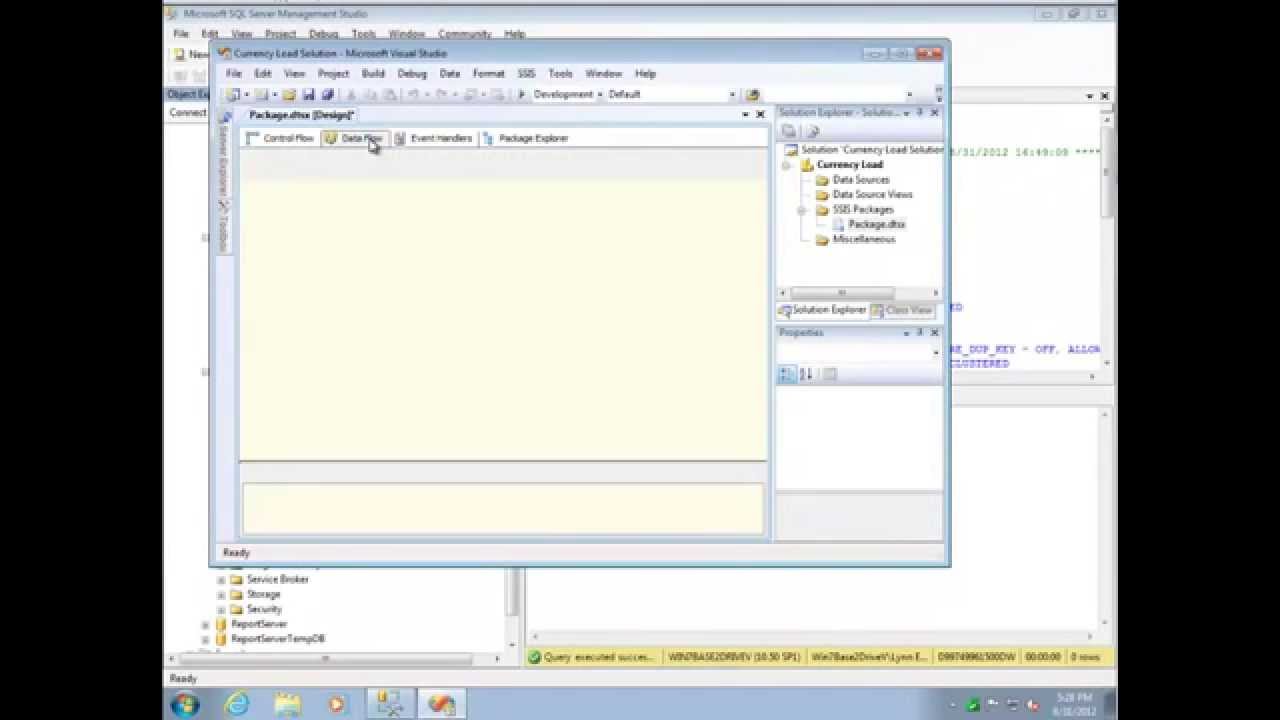
Task: Close the Package.dtsx designer document
Action: click(x=760, y=115)
